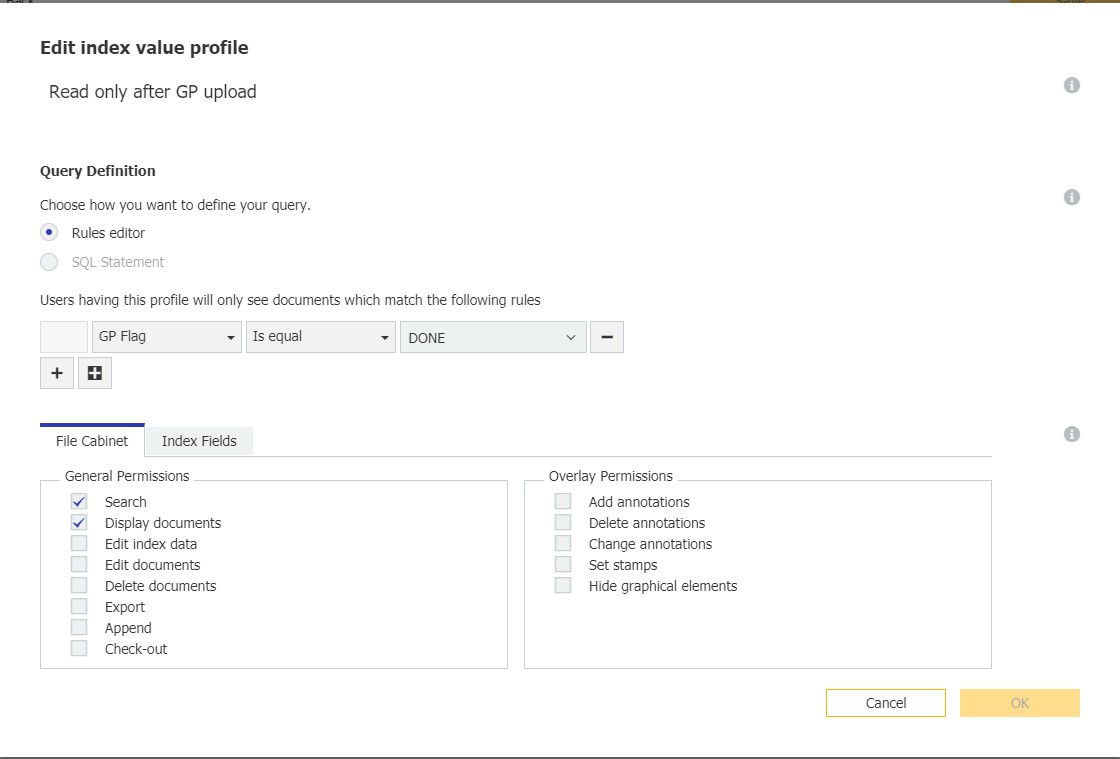Tick the Delete documents checkbox
Image resolution: width=1120 pixels, height=759 pixels.
(x=79, y=585)
